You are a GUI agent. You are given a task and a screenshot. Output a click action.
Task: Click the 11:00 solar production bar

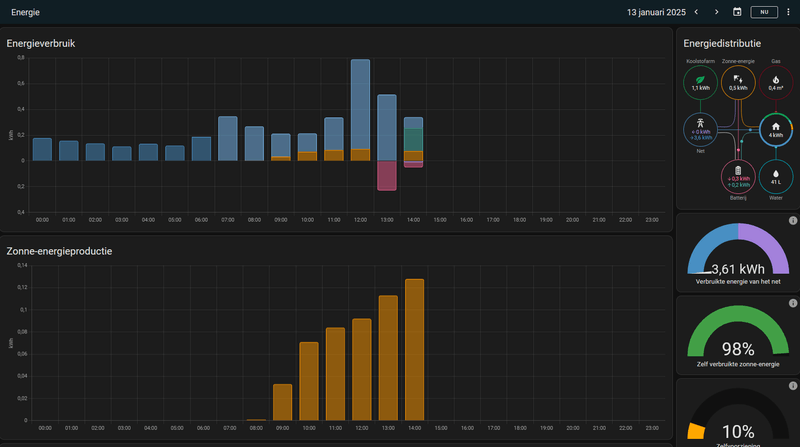(x=335, y=374)
